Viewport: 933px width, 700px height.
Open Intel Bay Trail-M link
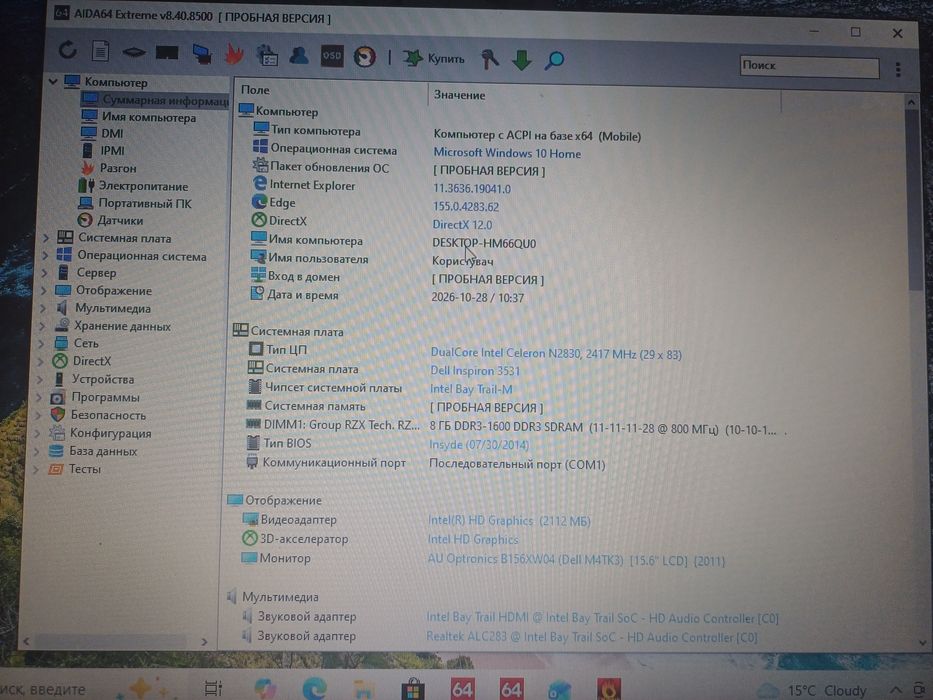pyautogui.click(x=471, y=389)
